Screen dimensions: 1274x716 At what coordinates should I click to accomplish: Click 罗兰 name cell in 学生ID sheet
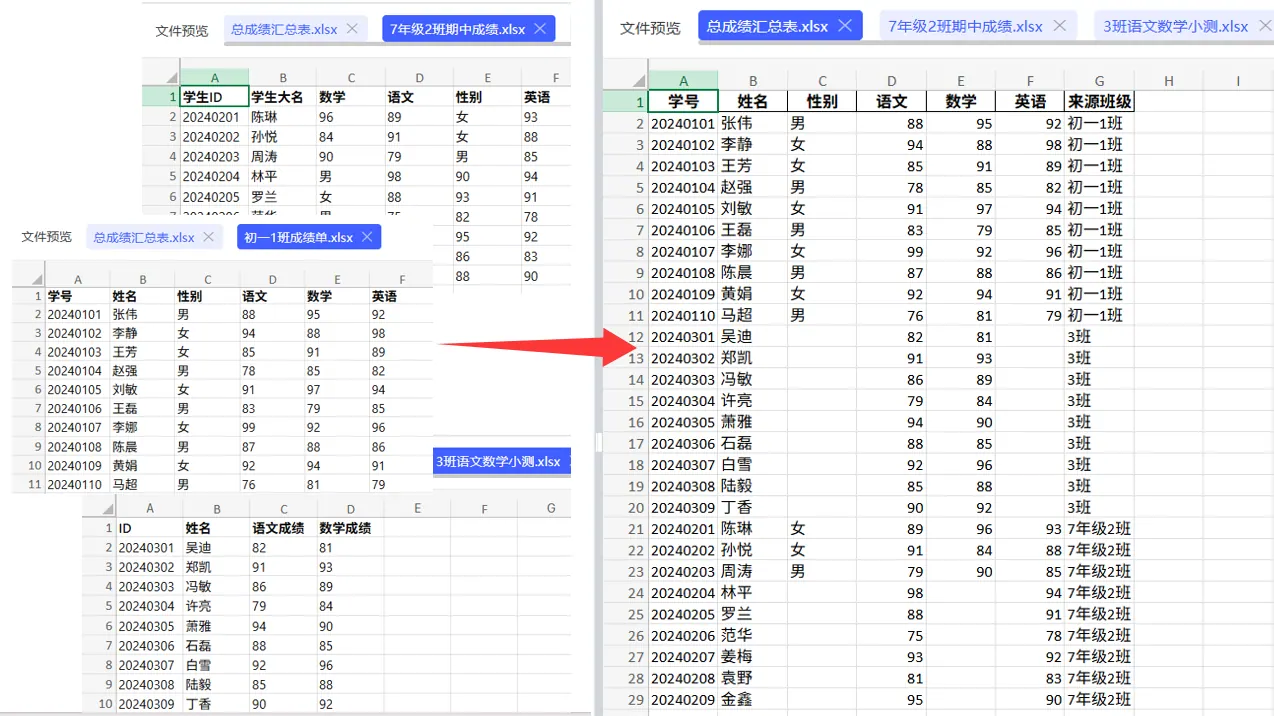click(283, 197)
